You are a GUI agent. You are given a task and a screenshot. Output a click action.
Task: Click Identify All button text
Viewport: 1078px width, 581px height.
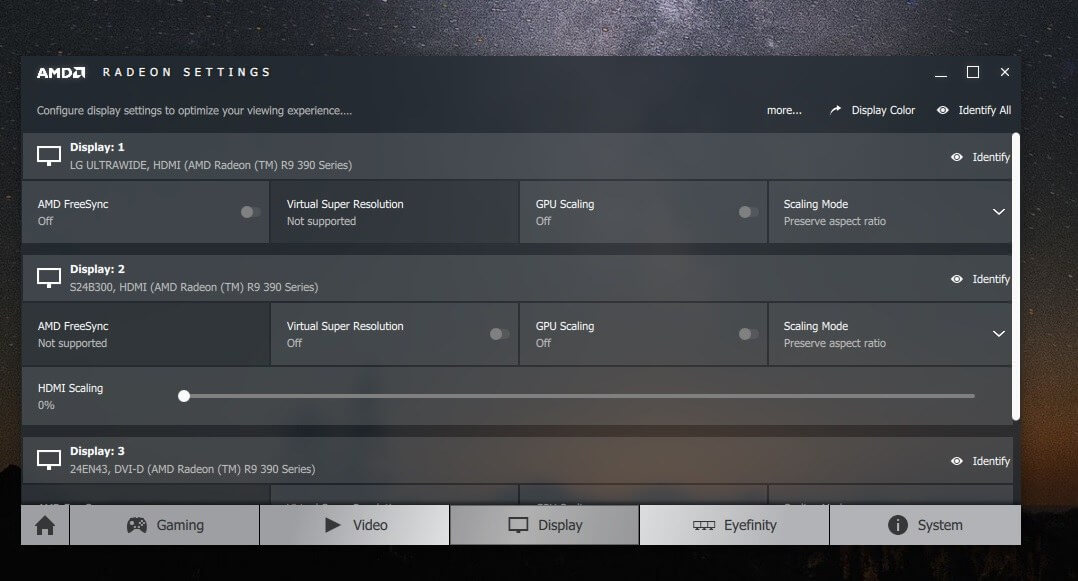984,110
